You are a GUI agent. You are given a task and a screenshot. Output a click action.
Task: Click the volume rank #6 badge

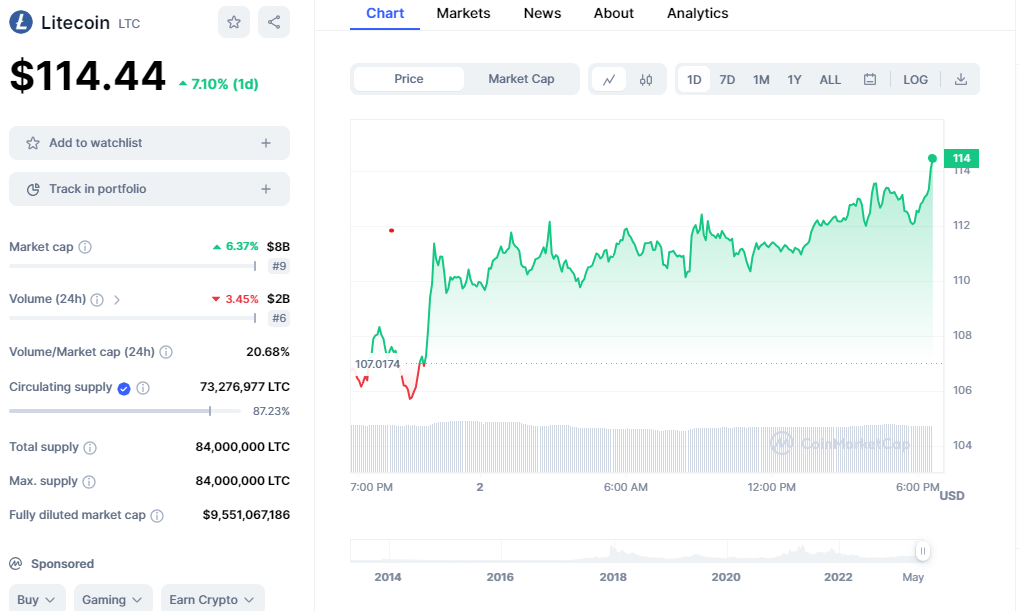279,318
